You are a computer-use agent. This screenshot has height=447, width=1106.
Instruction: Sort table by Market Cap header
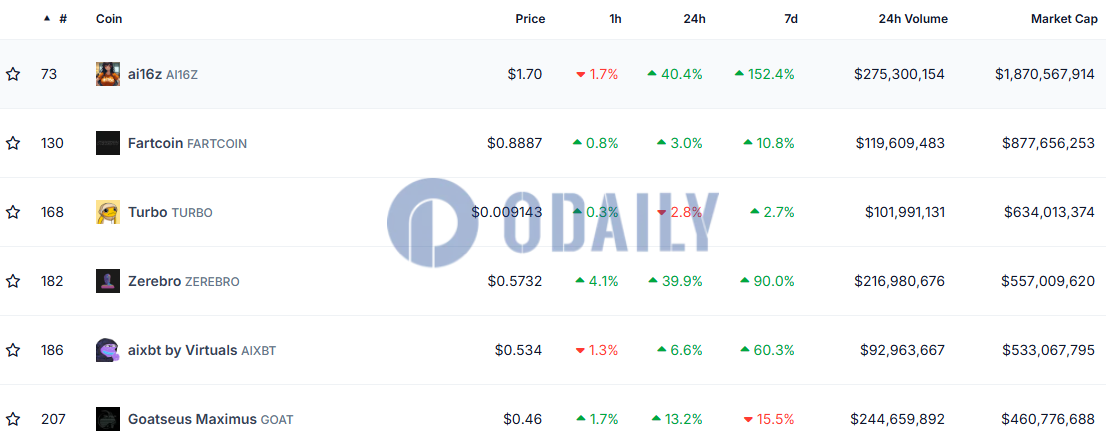pyautogui.click(x=1062, y=19)
